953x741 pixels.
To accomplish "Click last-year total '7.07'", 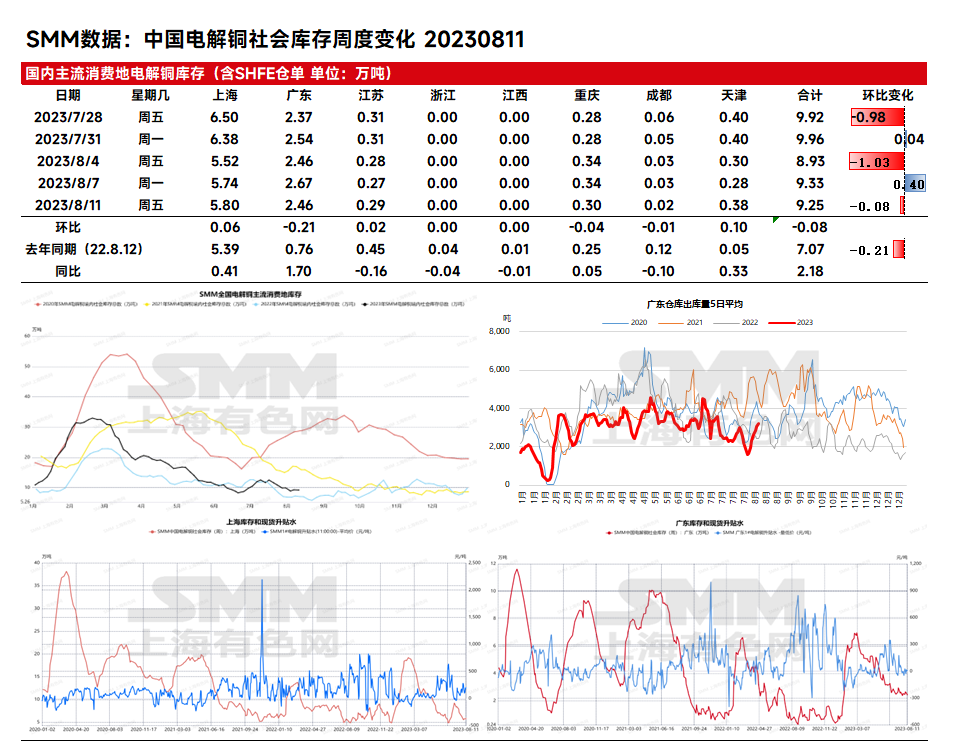I will coord(810,249).
